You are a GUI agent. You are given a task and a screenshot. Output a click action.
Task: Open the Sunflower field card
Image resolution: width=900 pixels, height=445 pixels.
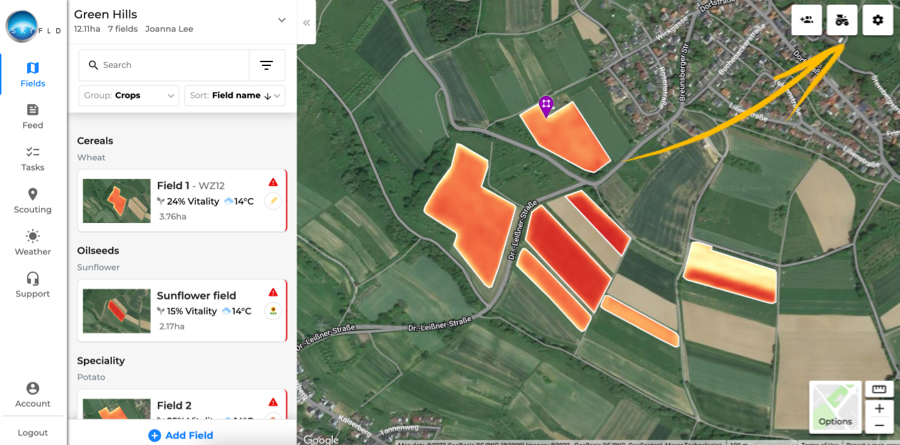(x=182, y=311)
